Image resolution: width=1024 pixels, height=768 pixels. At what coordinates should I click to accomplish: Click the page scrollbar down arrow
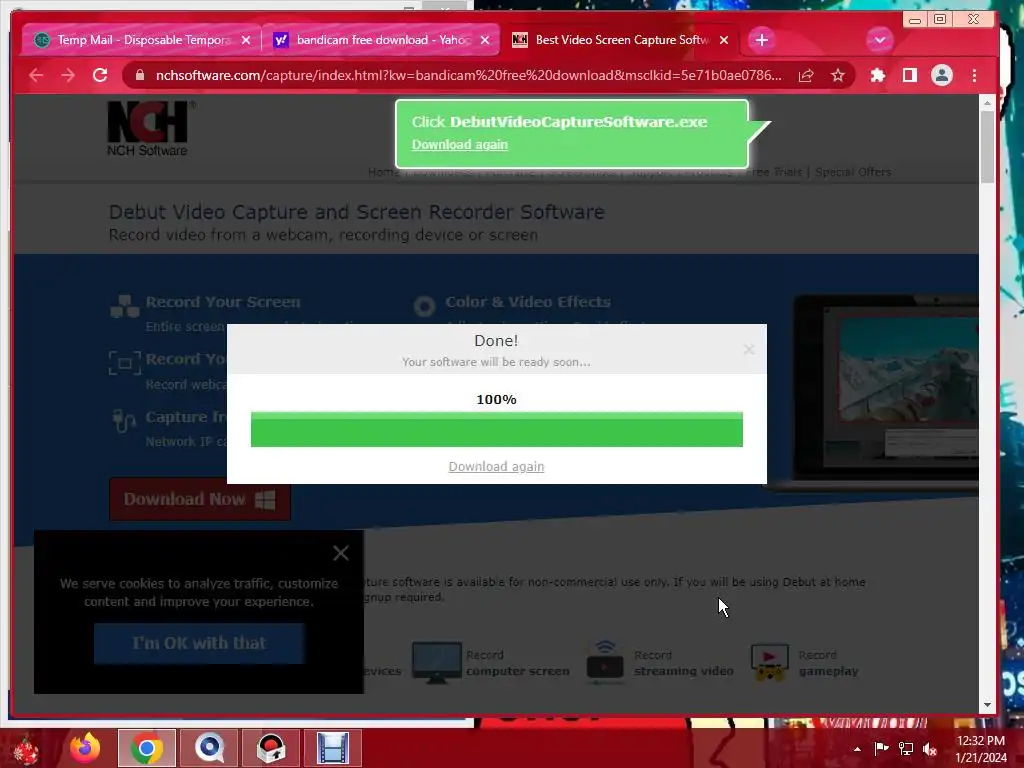[987, 705]
